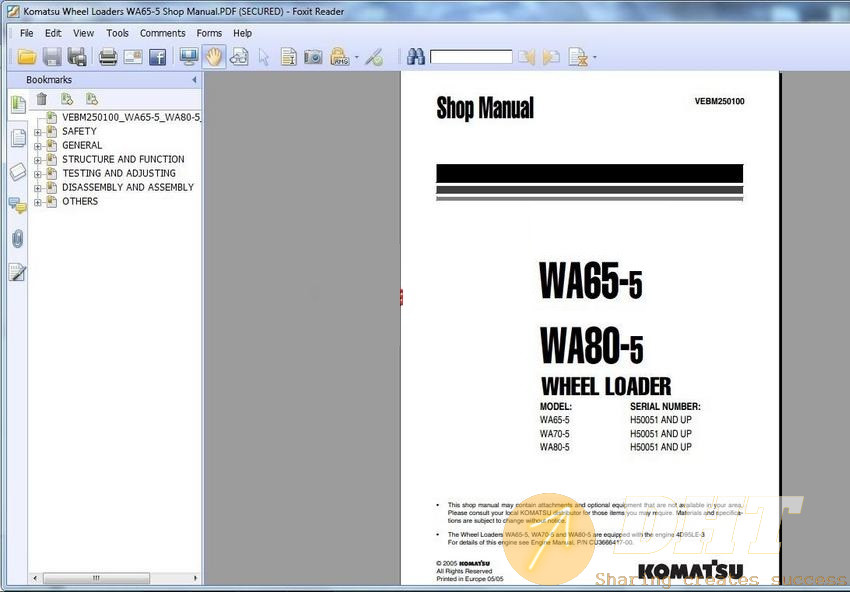This screenshot has height=592, width=850.
Task: Click the first bookmark expand icon beside trash
Action: point(67,99)
